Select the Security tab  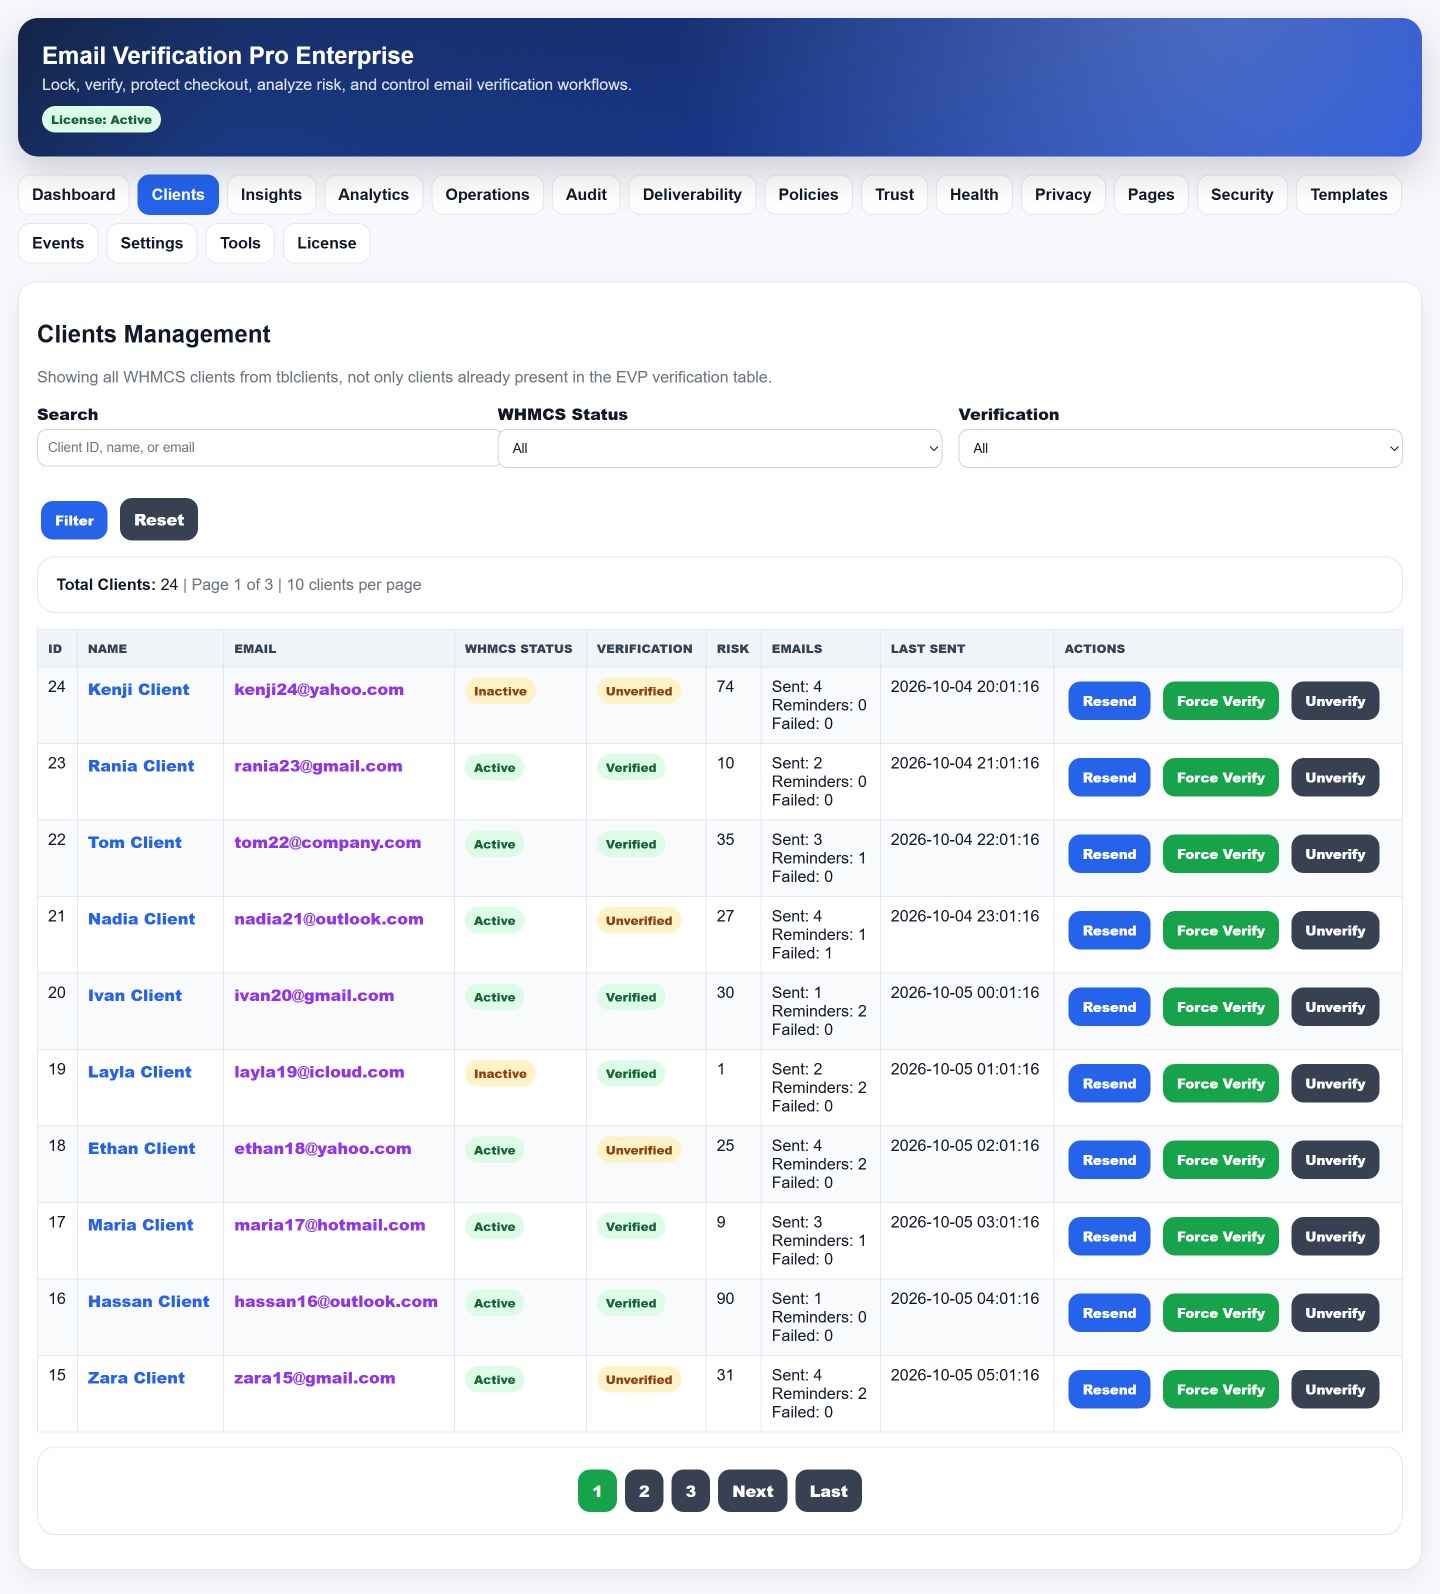[x=1242, y=194]
